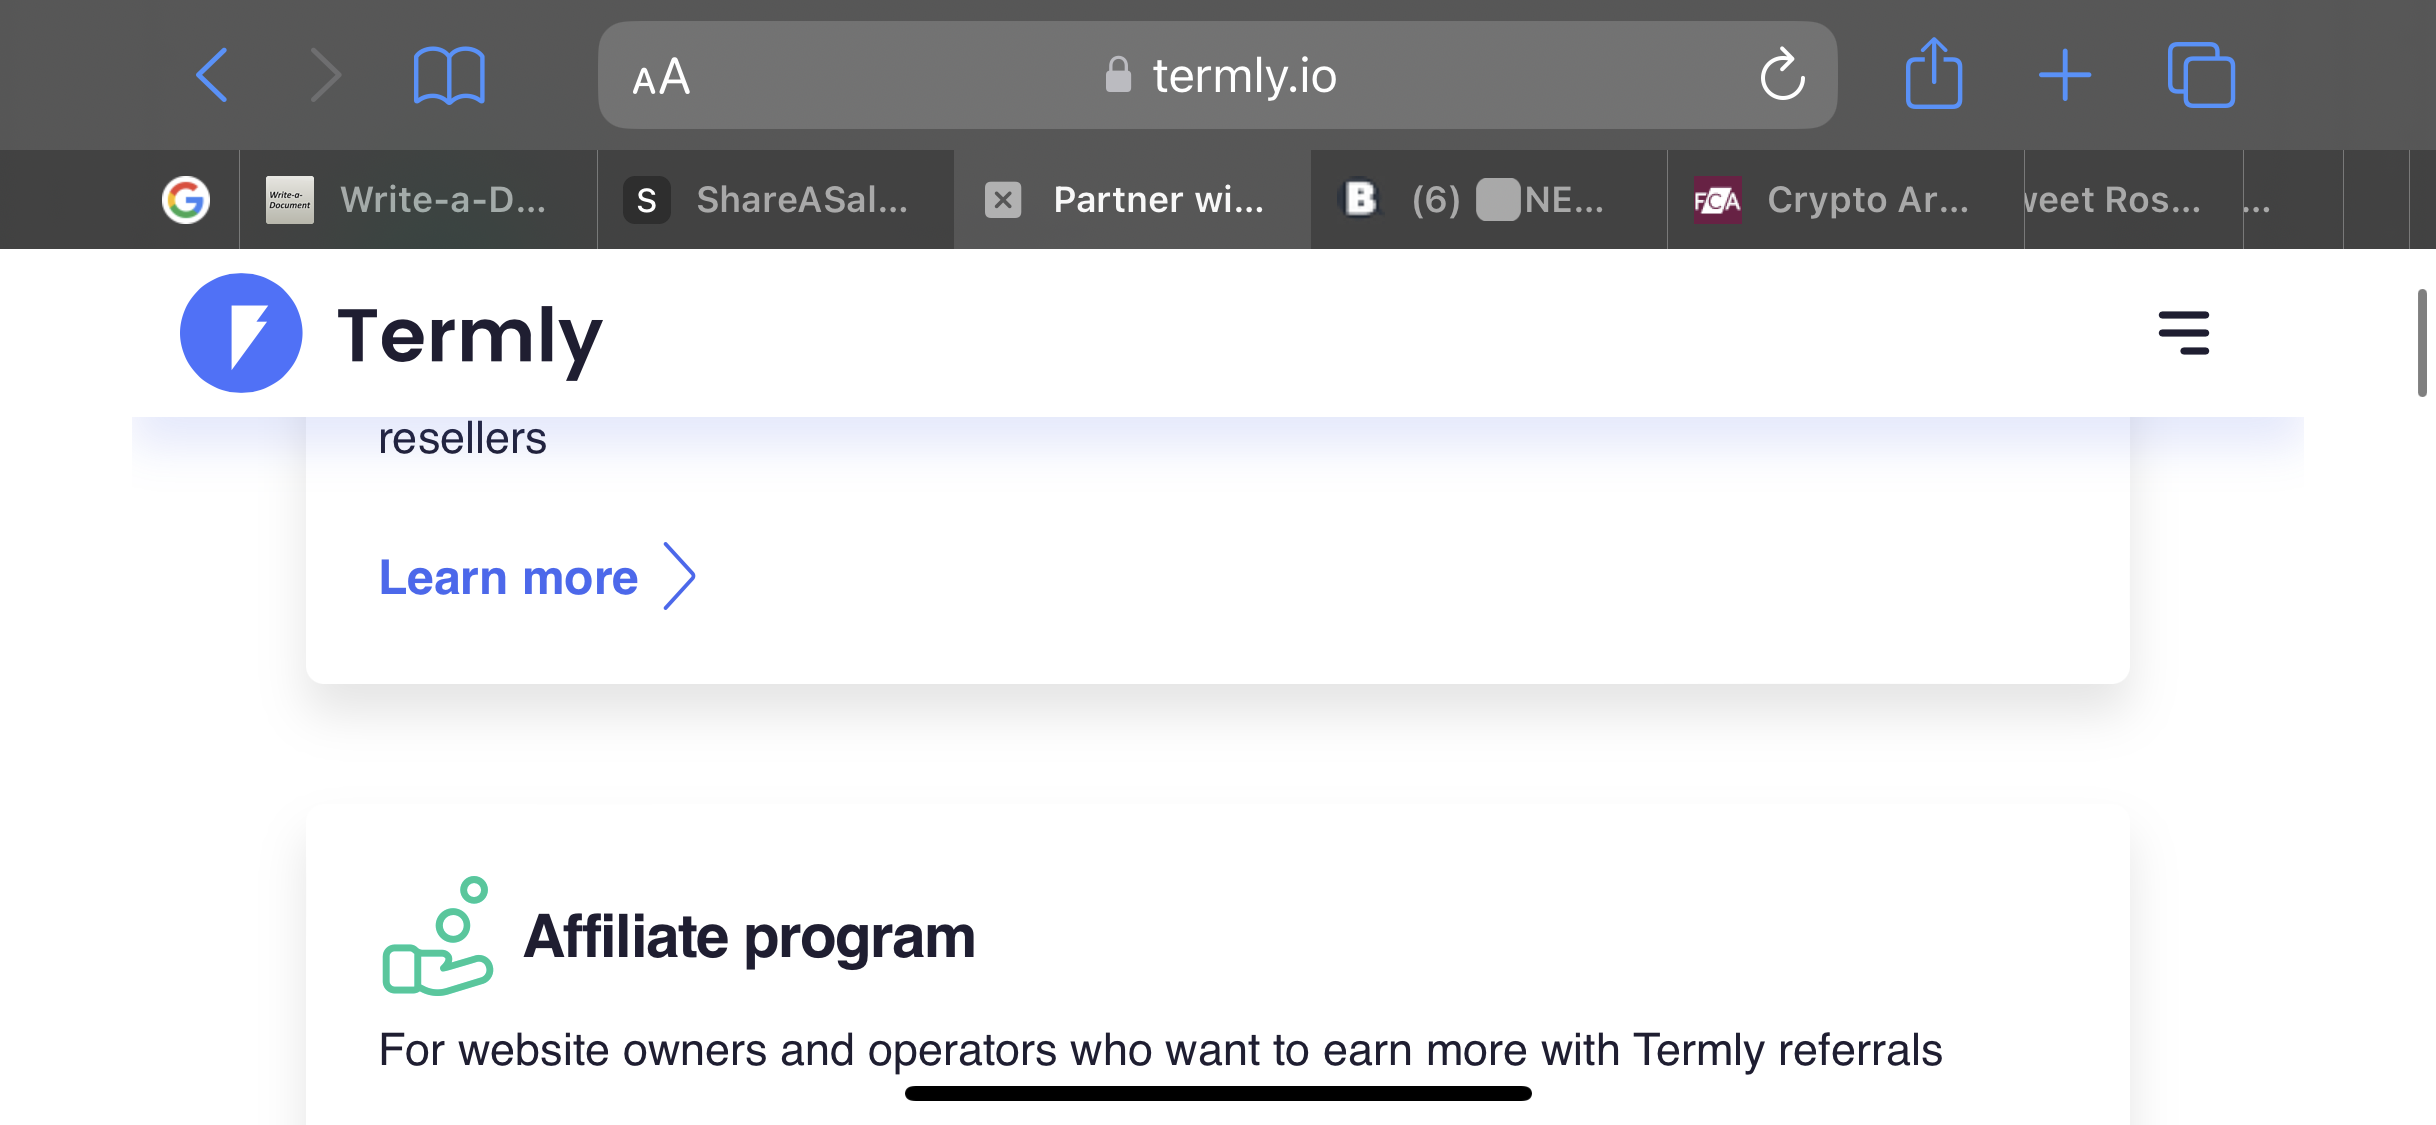Tap the termly.io address bar

[1217, 75]
